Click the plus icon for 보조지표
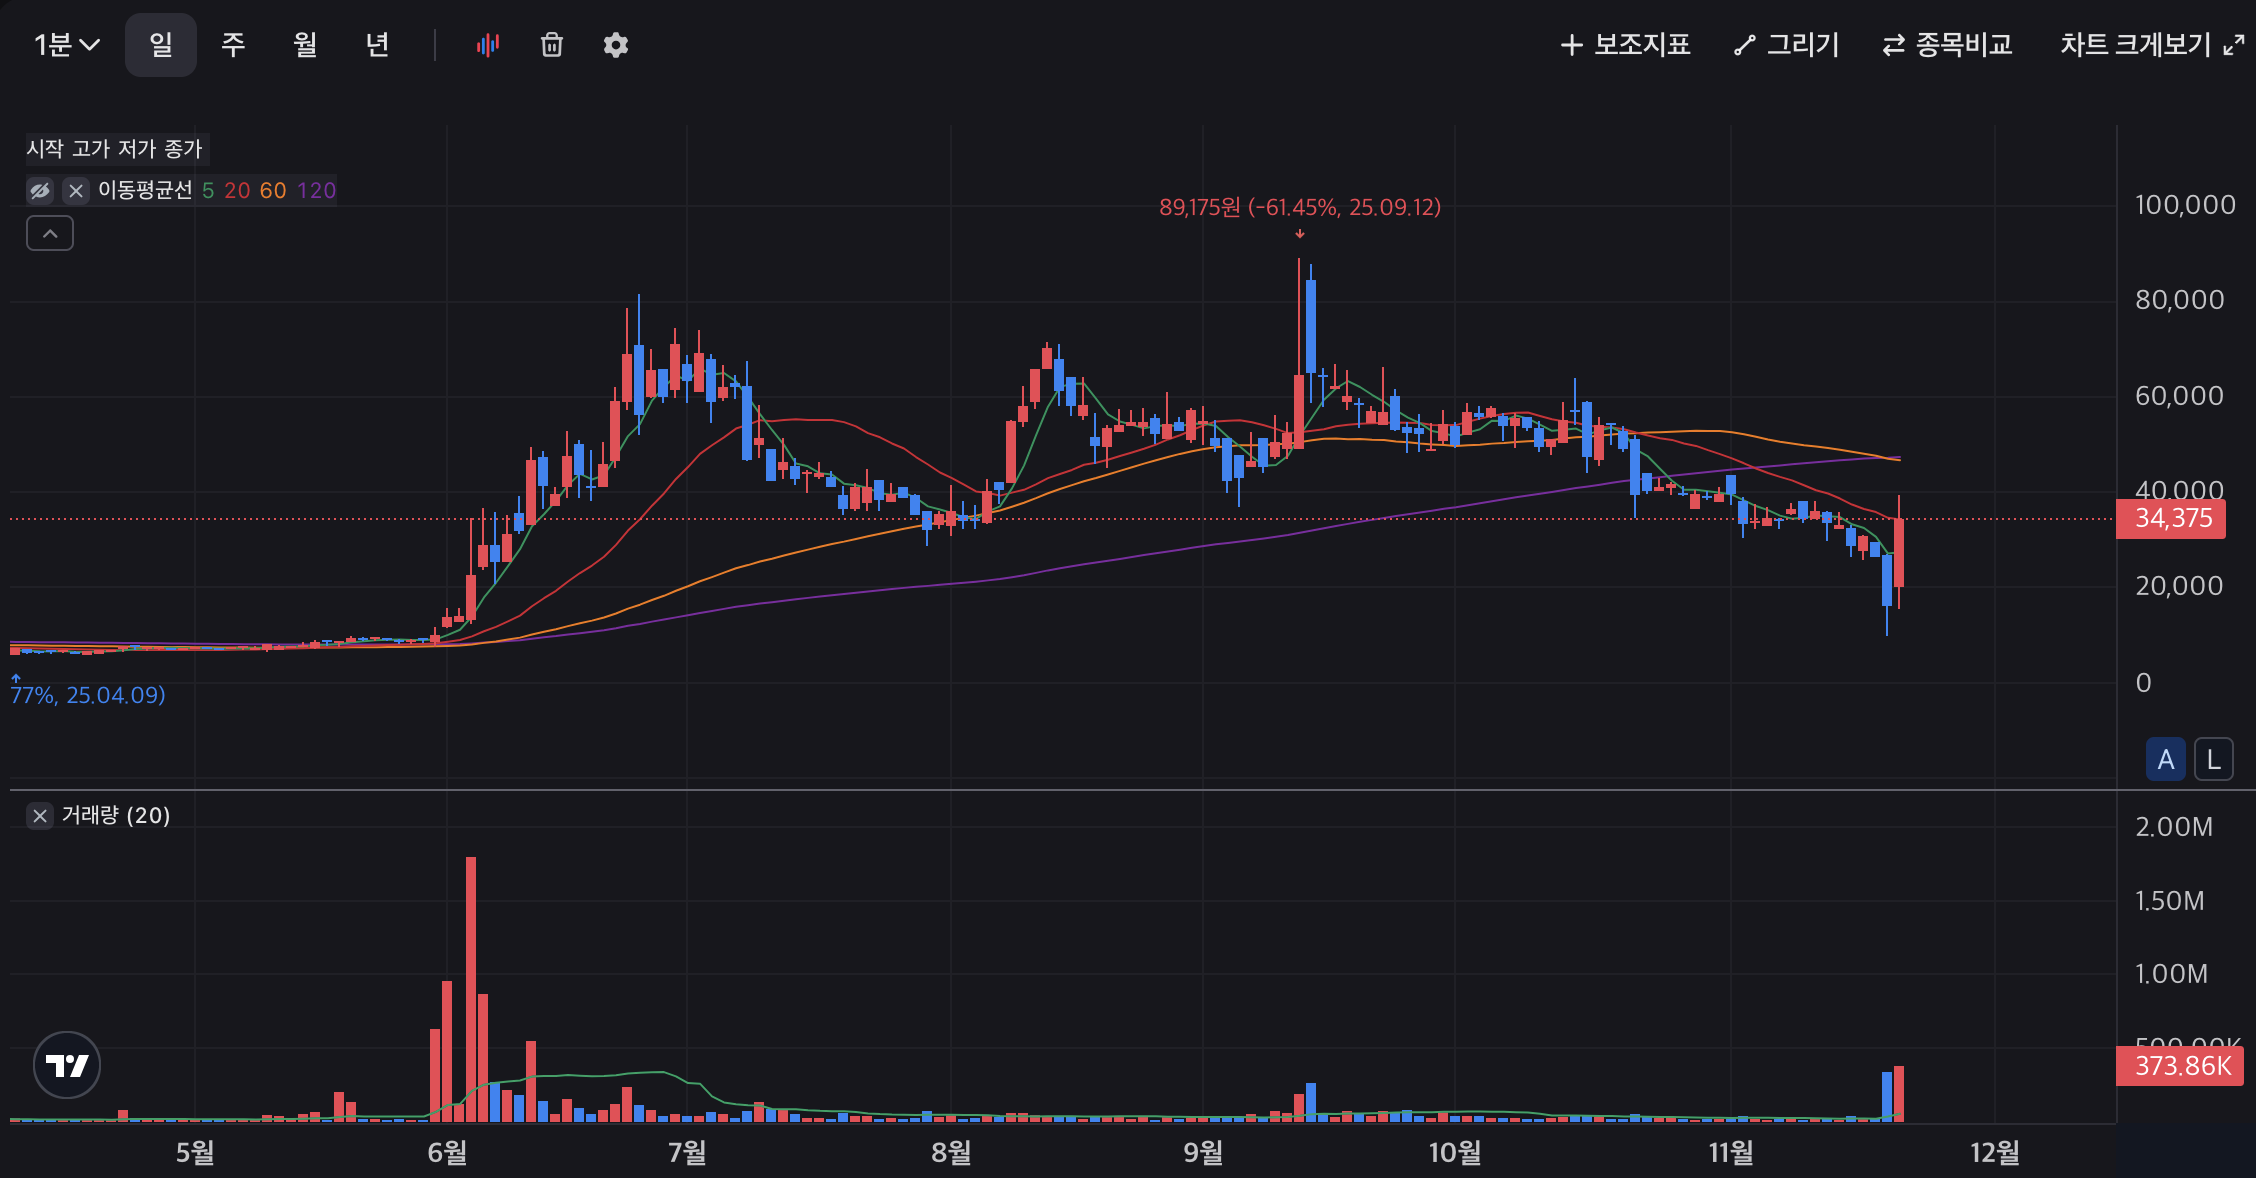Image resolution: width=2256 pixels, height=1178 pixels. tap(1572, 45)
